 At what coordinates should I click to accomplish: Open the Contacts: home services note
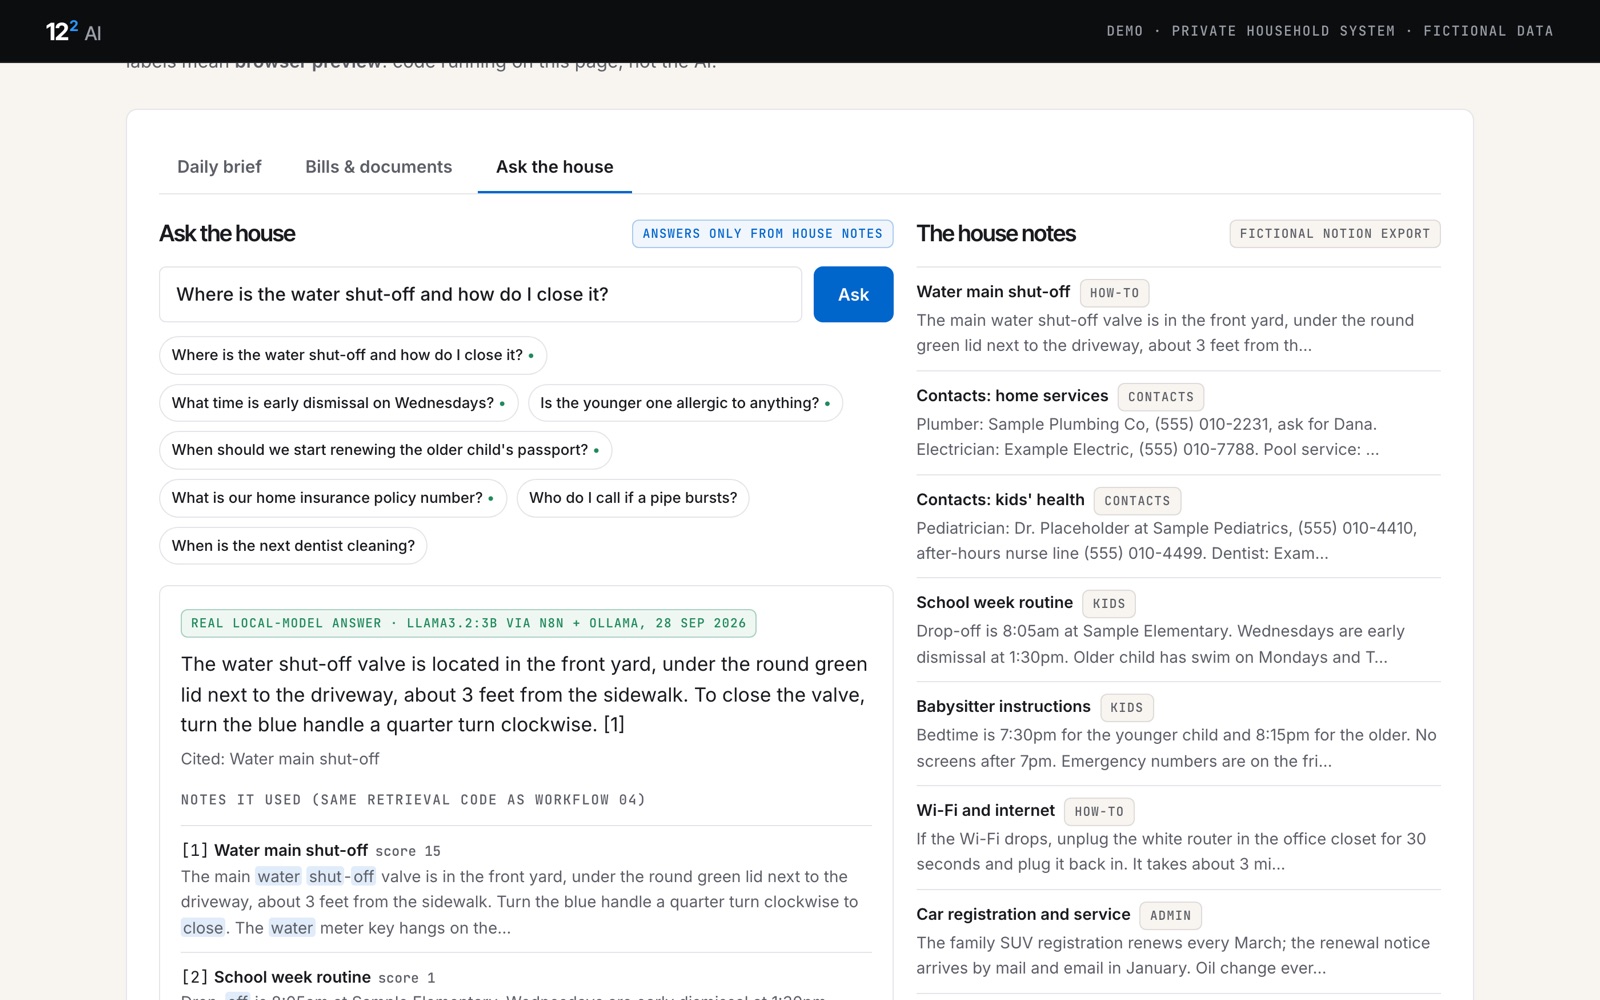point(1012,396)
